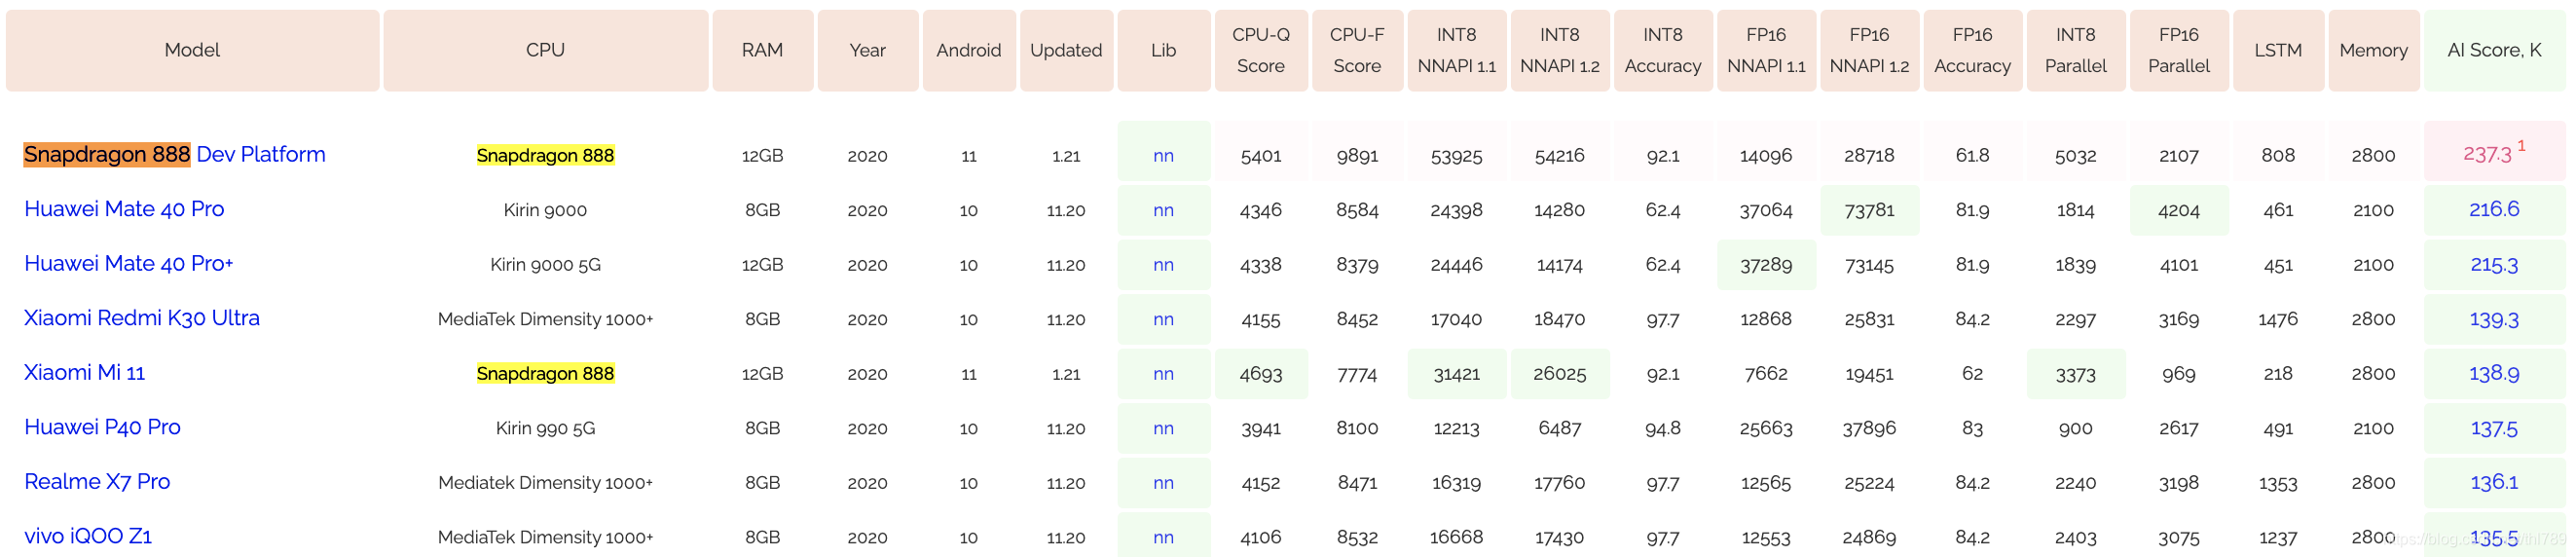Image resolution: width=2576 pixels, height=557 pixels.
Task: Select the 53925 INT8 NNAPI 1.1 value
Action: click(x=1457, y=155)
